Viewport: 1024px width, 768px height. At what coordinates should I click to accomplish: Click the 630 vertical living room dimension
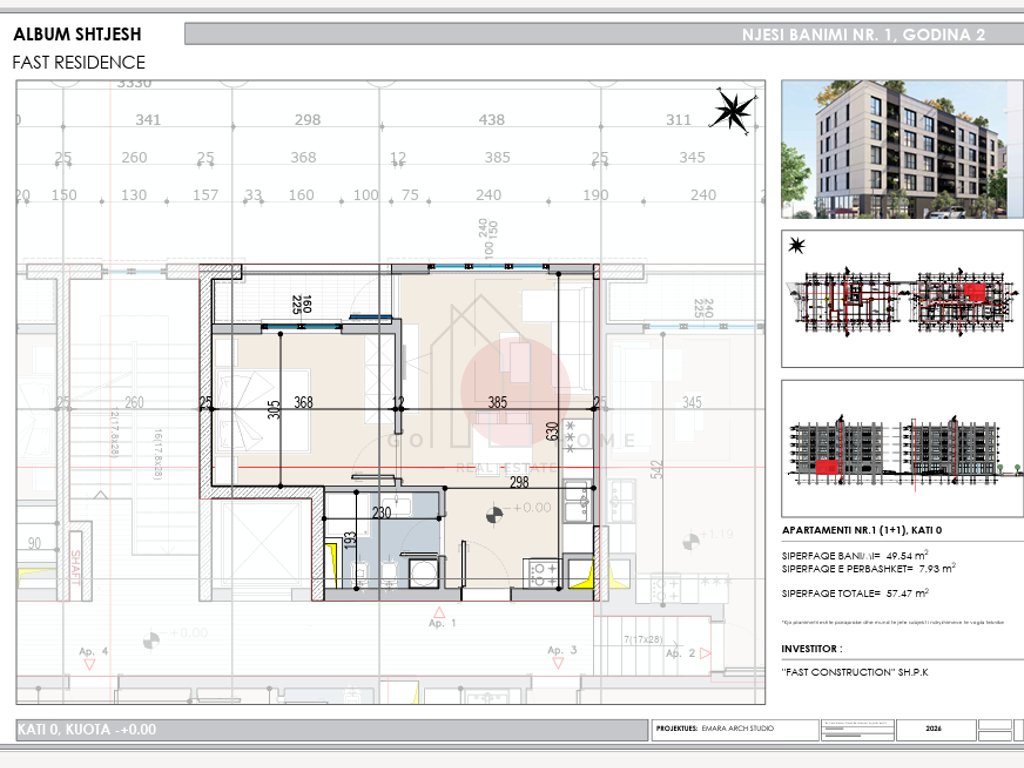pos(552,431)
